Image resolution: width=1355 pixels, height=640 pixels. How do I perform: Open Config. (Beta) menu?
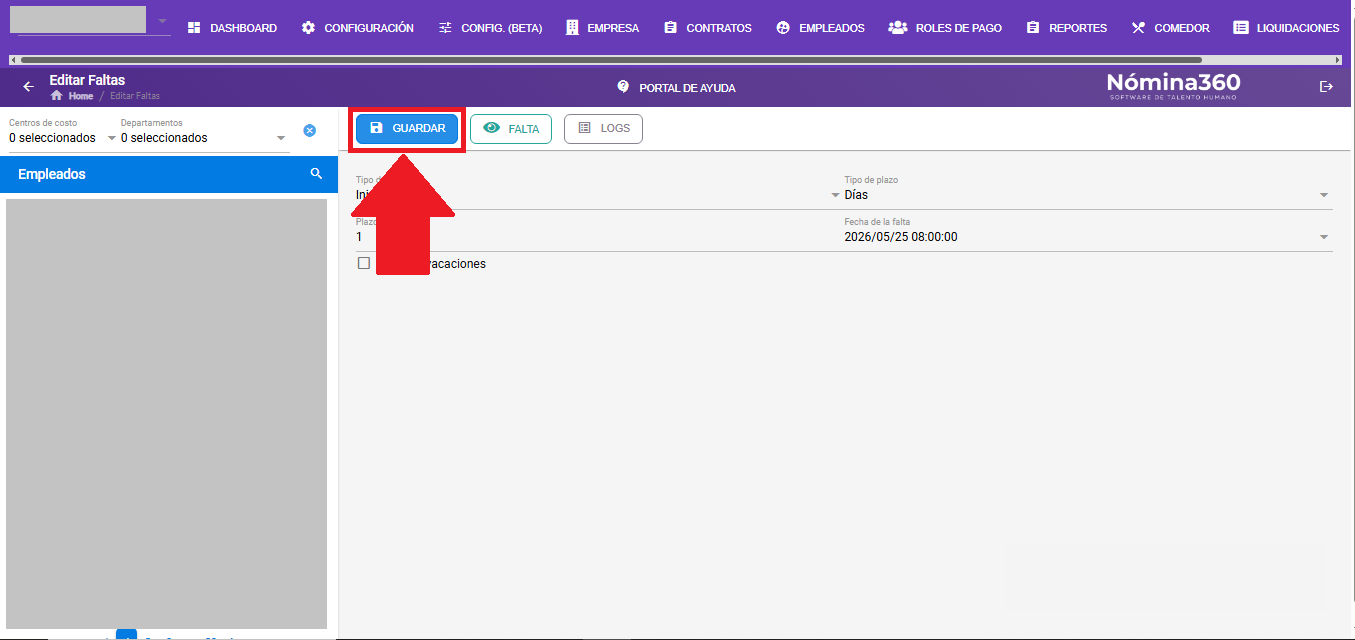point(490,28)
